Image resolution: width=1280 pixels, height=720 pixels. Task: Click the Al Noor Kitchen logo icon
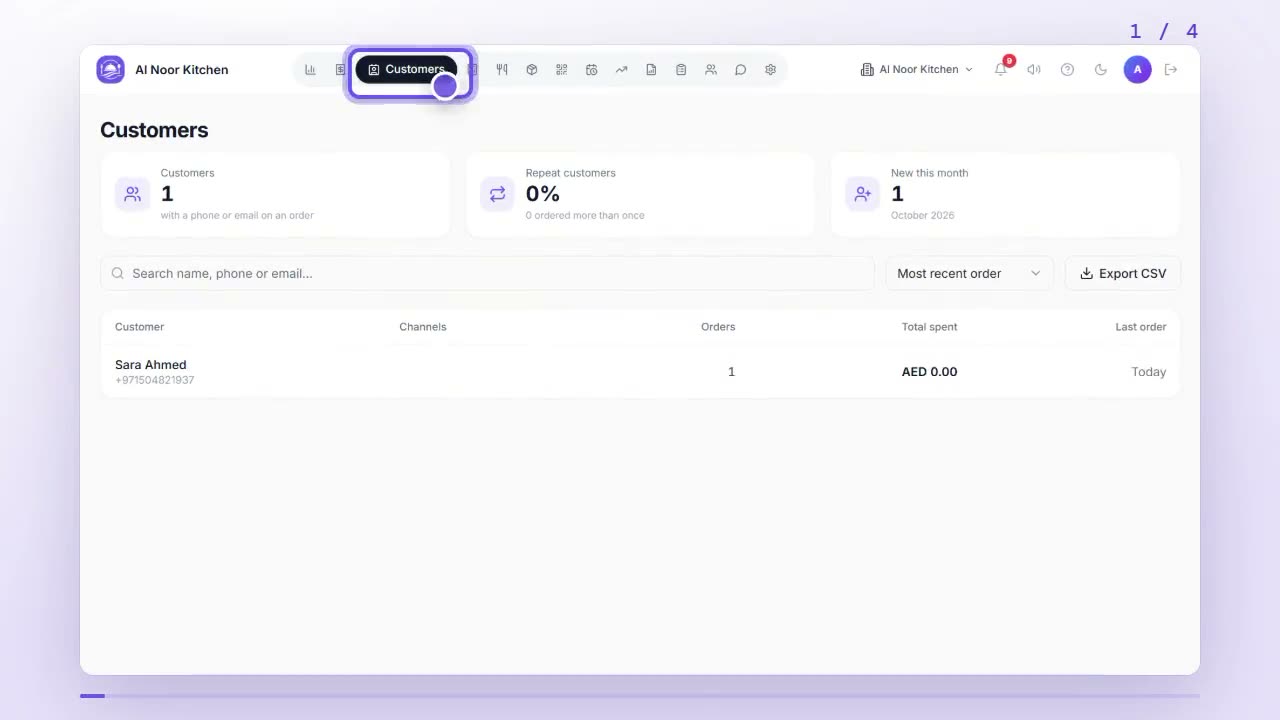coord(110,70)
